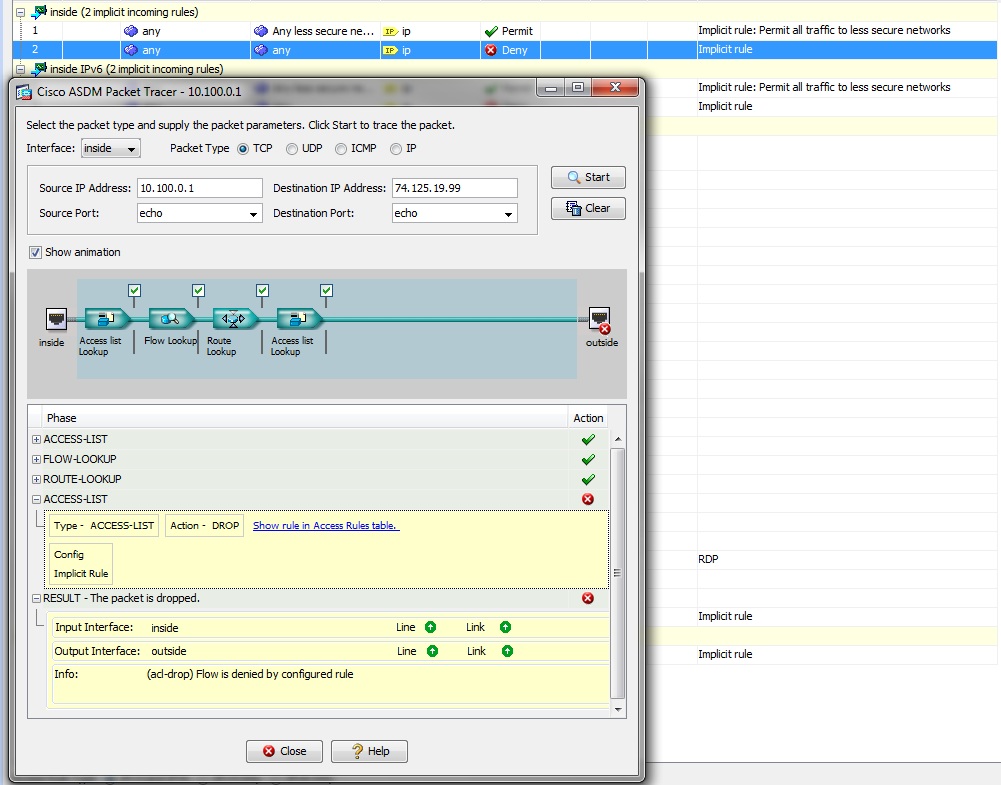The width and height of the screenshot is (1001, 785).
Task: Select the IP packet type
Action: point(396,149)
